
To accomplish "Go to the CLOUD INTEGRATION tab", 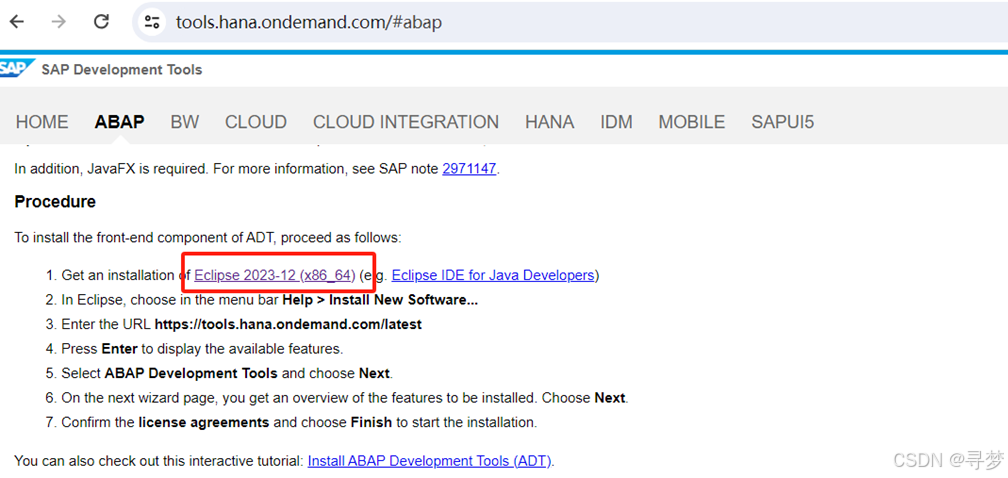I will [406, 122].
